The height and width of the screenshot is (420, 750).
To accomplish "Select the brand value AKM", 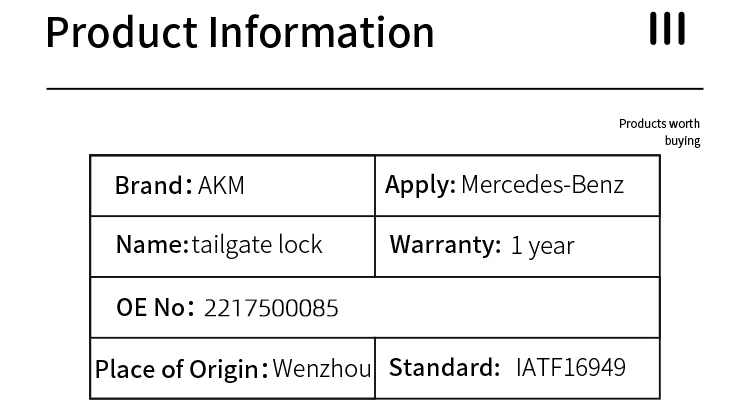I will (x=221, y=185).
